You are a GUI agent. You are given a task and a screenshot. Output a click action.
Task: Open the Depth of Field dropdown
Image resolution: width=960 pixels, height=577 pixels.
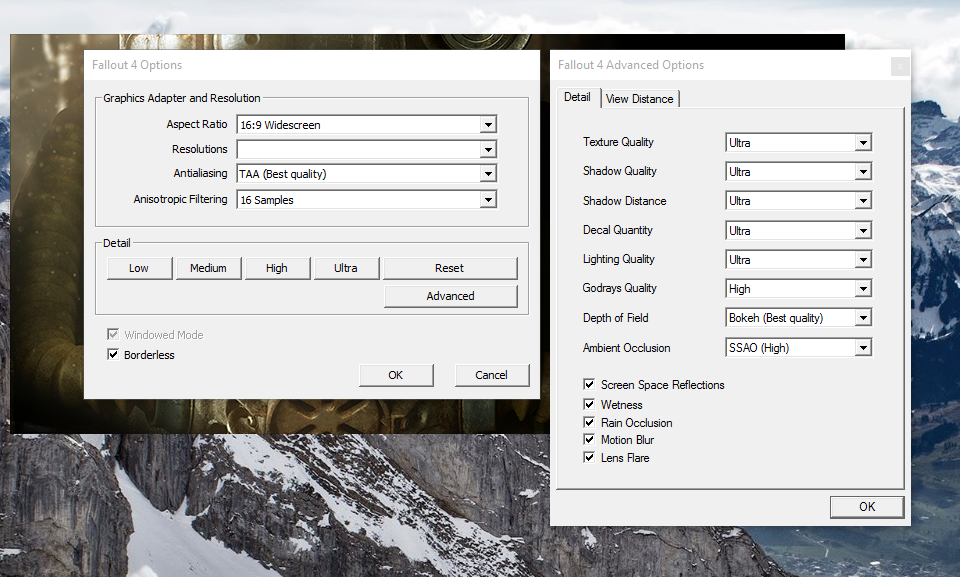pyautogui.click(x=798, y=318)
